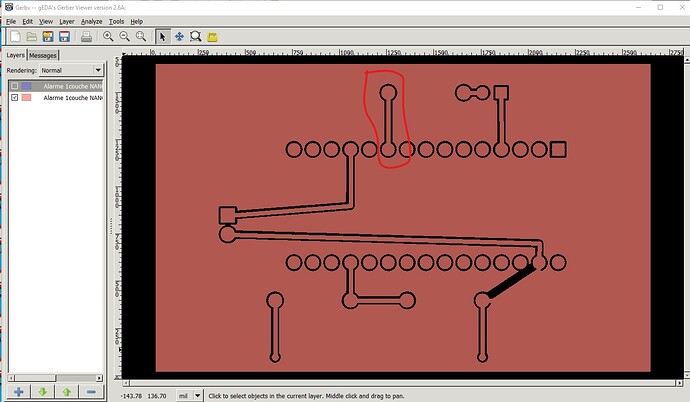The width and height of the screenshot is (690, 402).
Task: Click canvas horizontal scrollbar left arrow
Action: tap(126, 383)
